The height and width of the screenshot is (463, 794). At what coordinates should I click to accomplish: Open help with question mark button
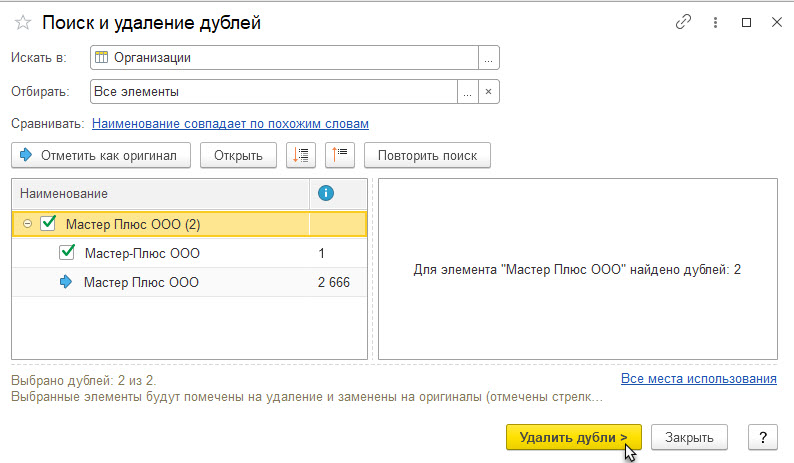762,437
